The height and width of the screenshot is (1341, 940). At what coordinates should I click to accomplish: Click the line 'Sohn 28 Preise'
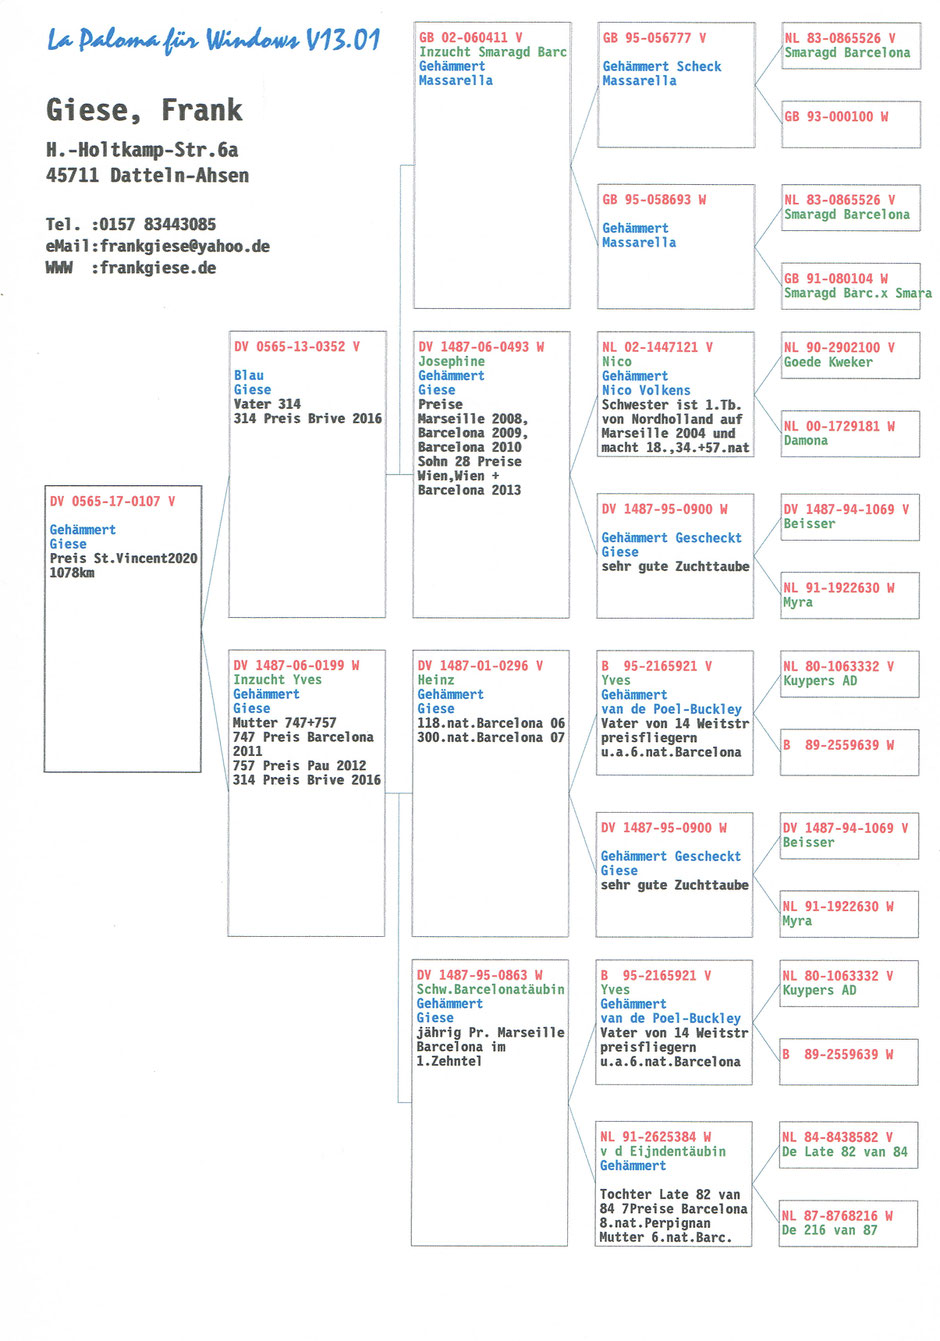[x=470, y=462]
